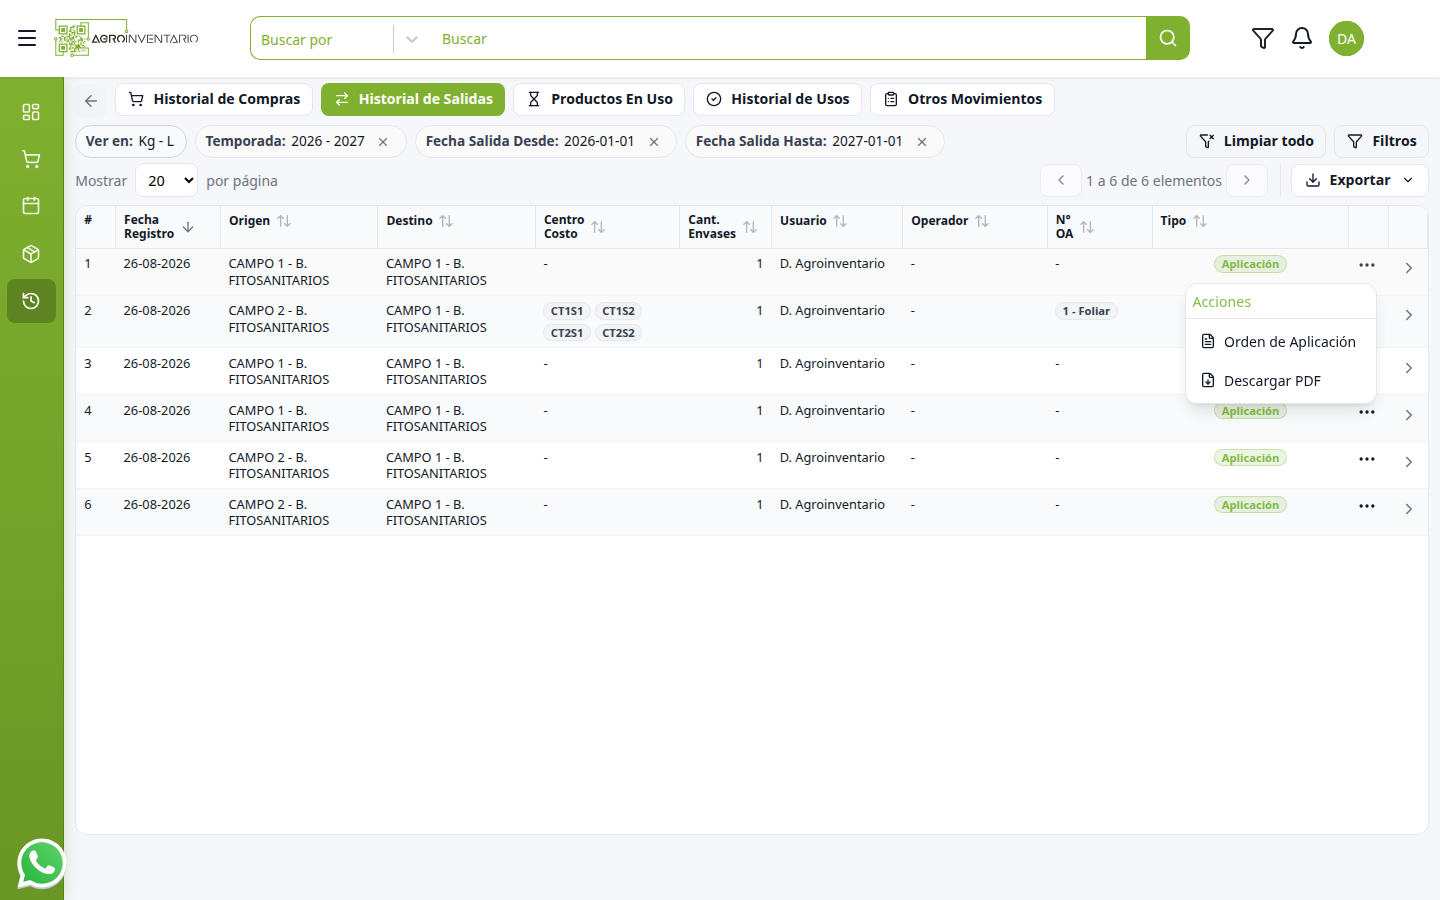Click the AgroInventario logo
This screenshot has height=900, width=1440.
pos(127,38)
